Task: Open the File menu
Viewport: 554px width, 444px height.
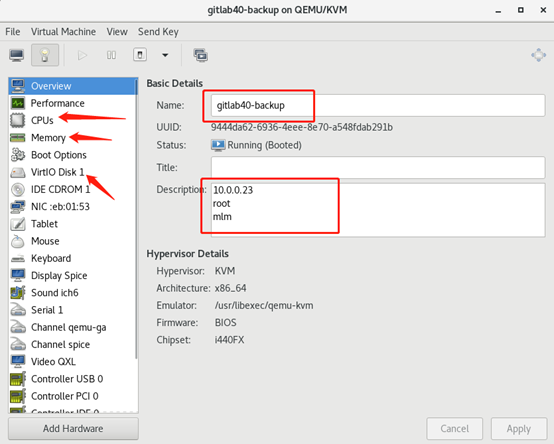Action: (x=13, y=32)
